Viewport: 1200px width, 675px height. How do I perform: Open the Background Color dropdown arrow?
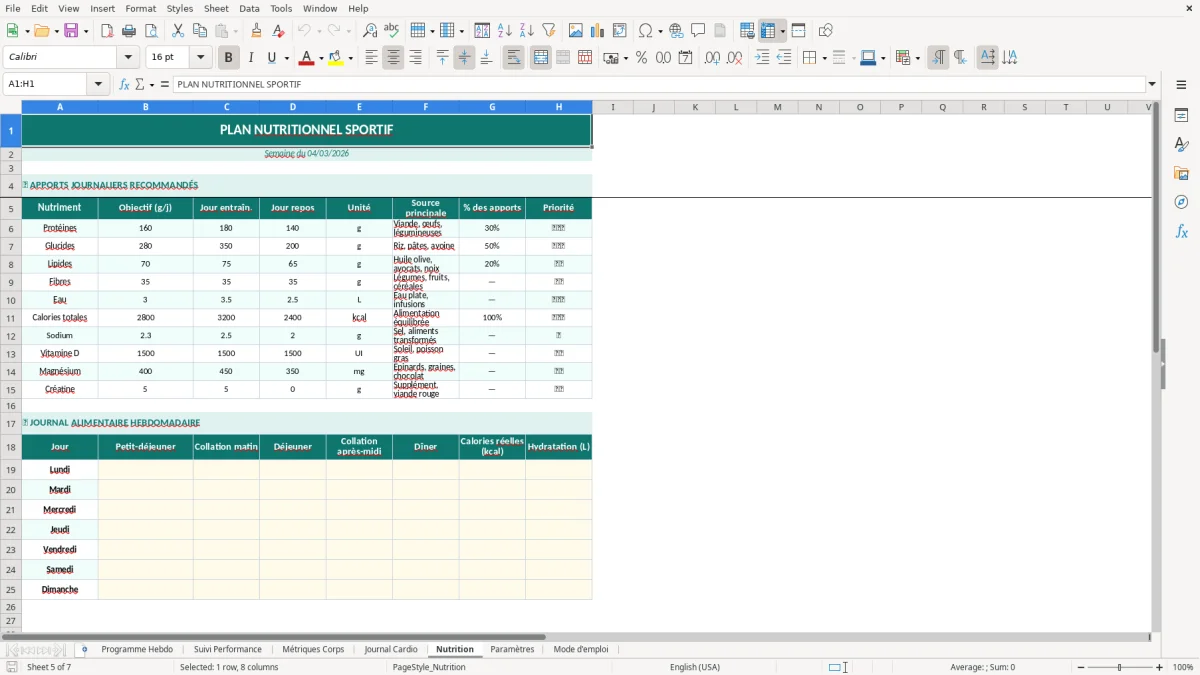350,58
